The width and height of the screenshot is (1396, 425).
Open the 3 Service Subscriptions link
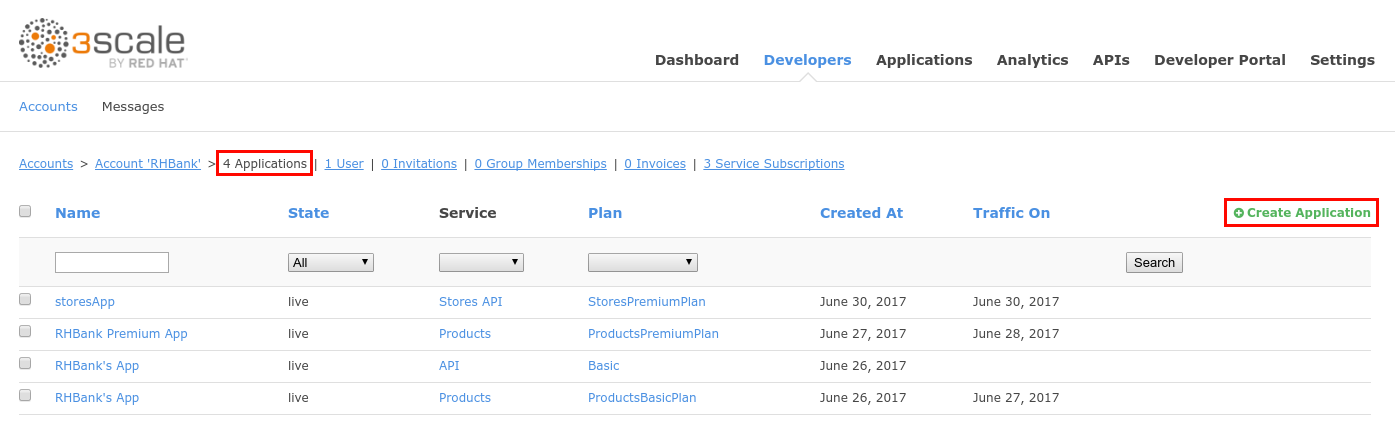pos(773,164)
